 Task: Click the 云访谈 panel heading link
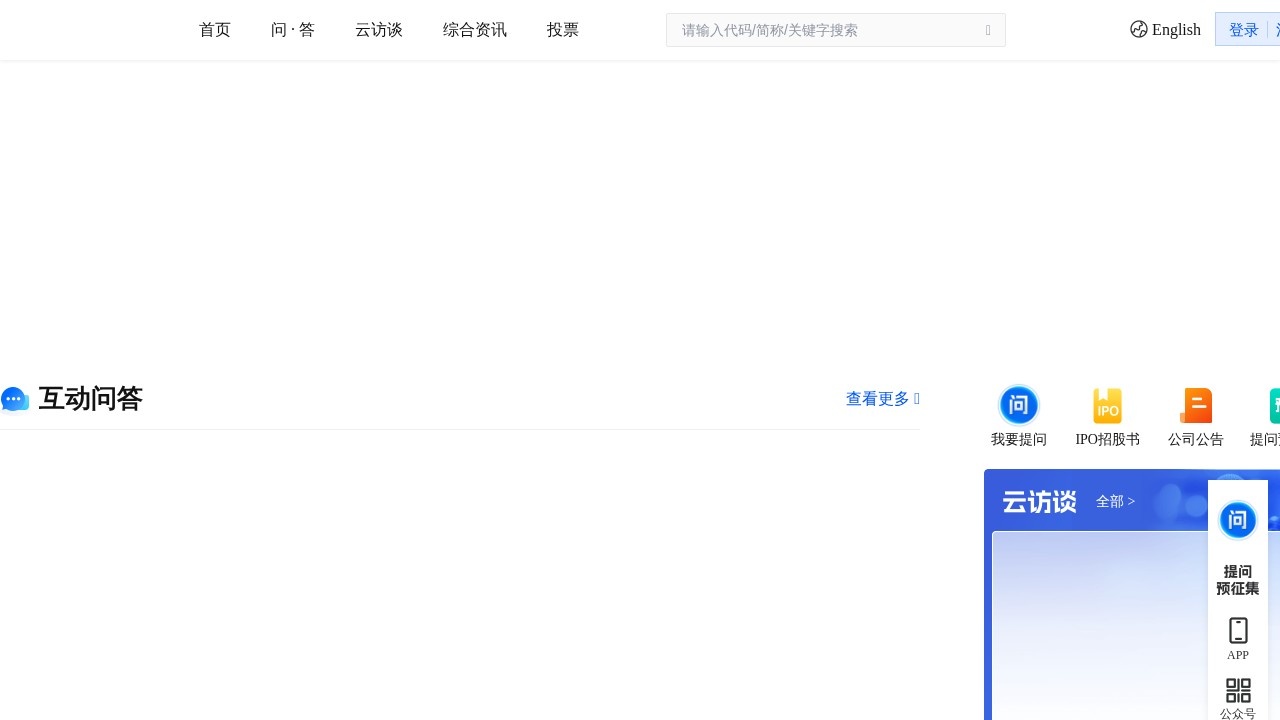1038,501
